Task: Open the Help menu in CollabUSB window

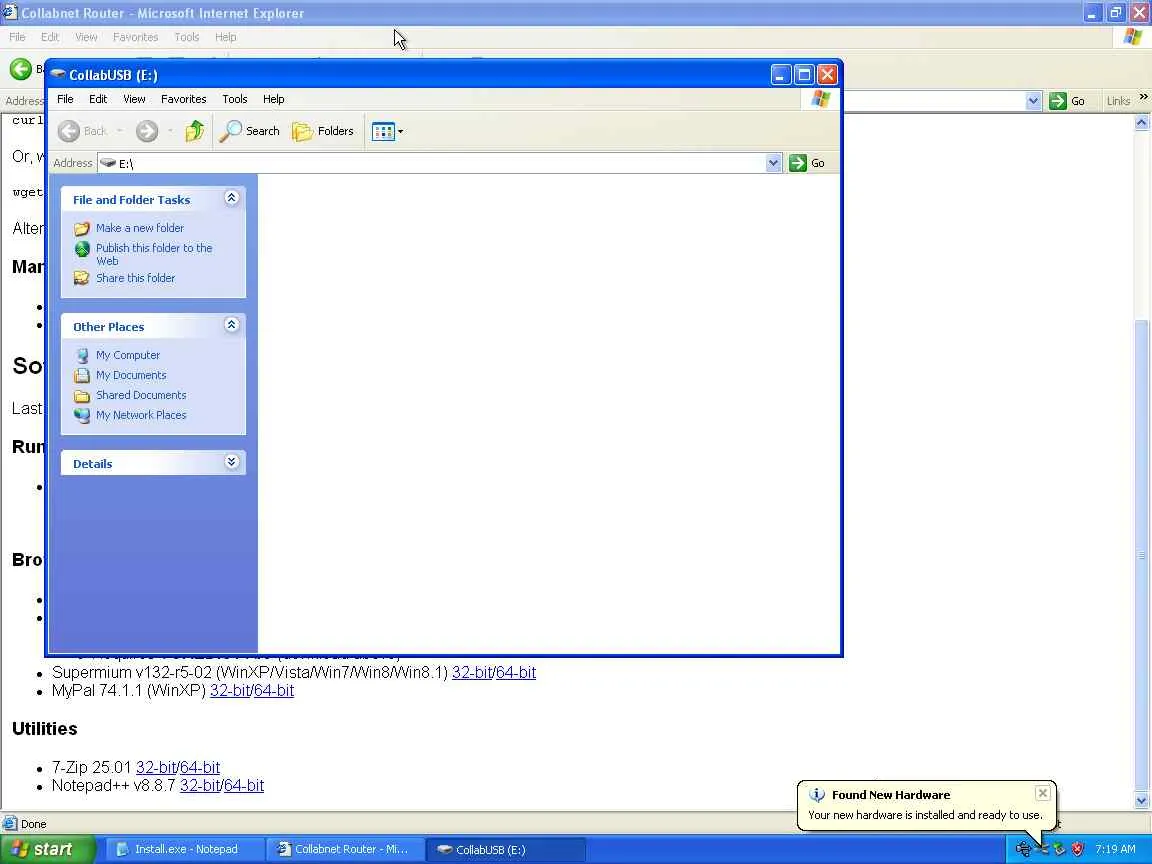Action: click(x=273, y=99)
